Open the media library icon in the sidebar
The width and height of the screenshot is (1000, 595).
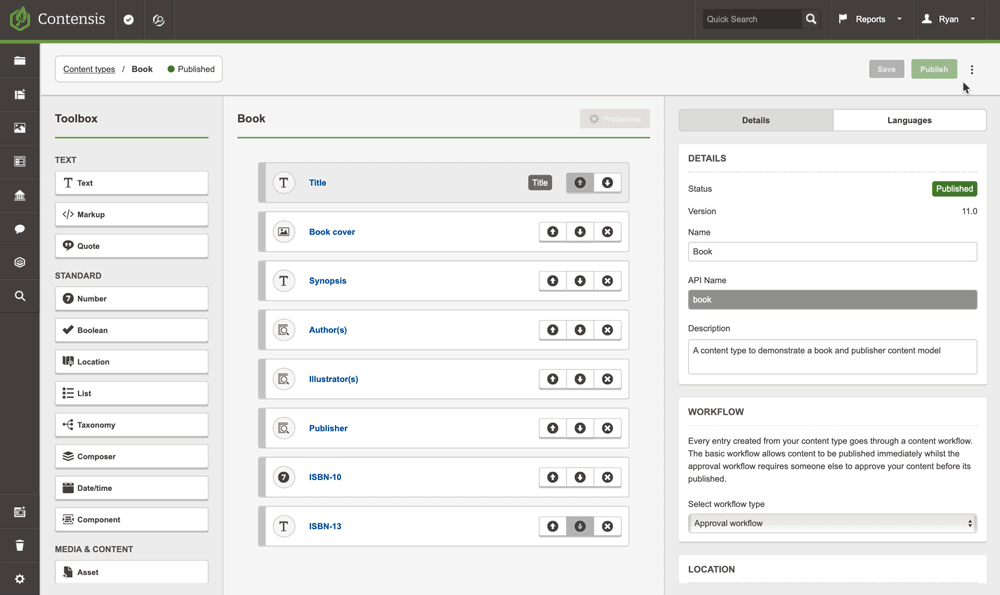tap(20, 128)
